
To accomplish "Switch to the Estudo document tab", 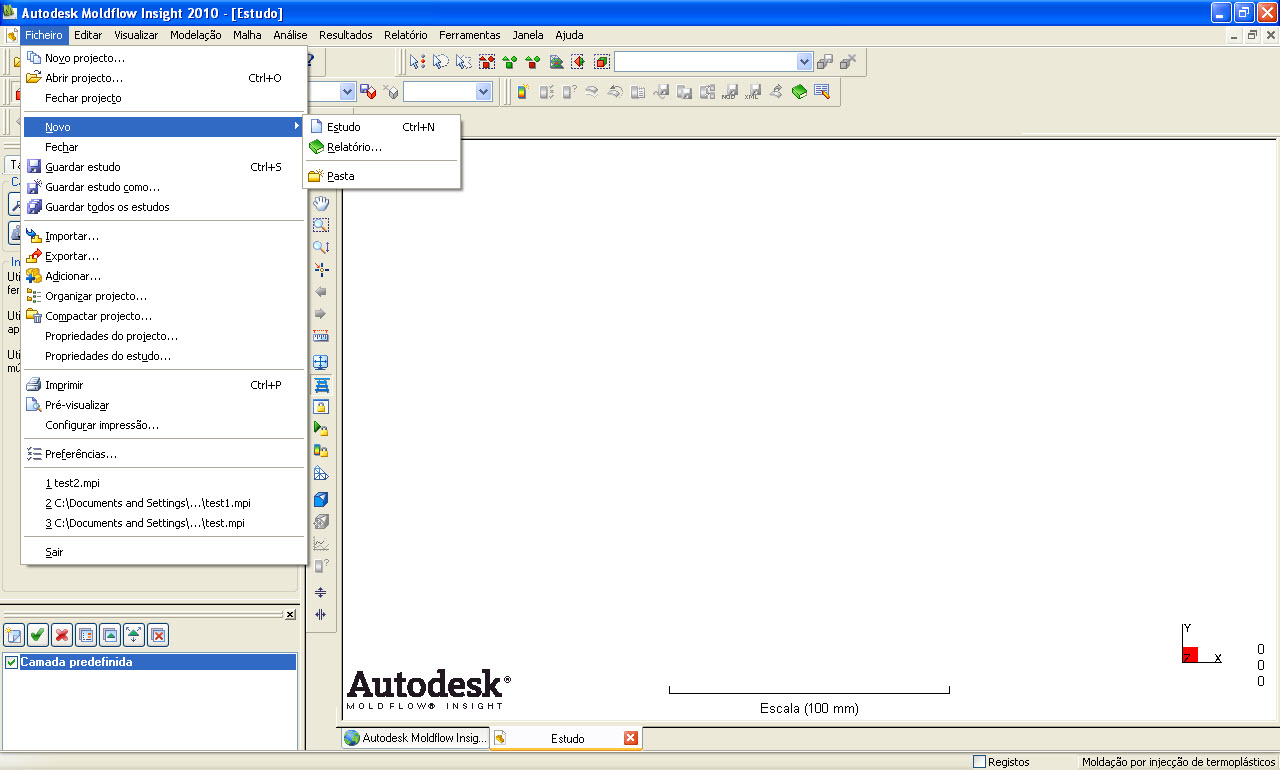I will click(566, 738).
